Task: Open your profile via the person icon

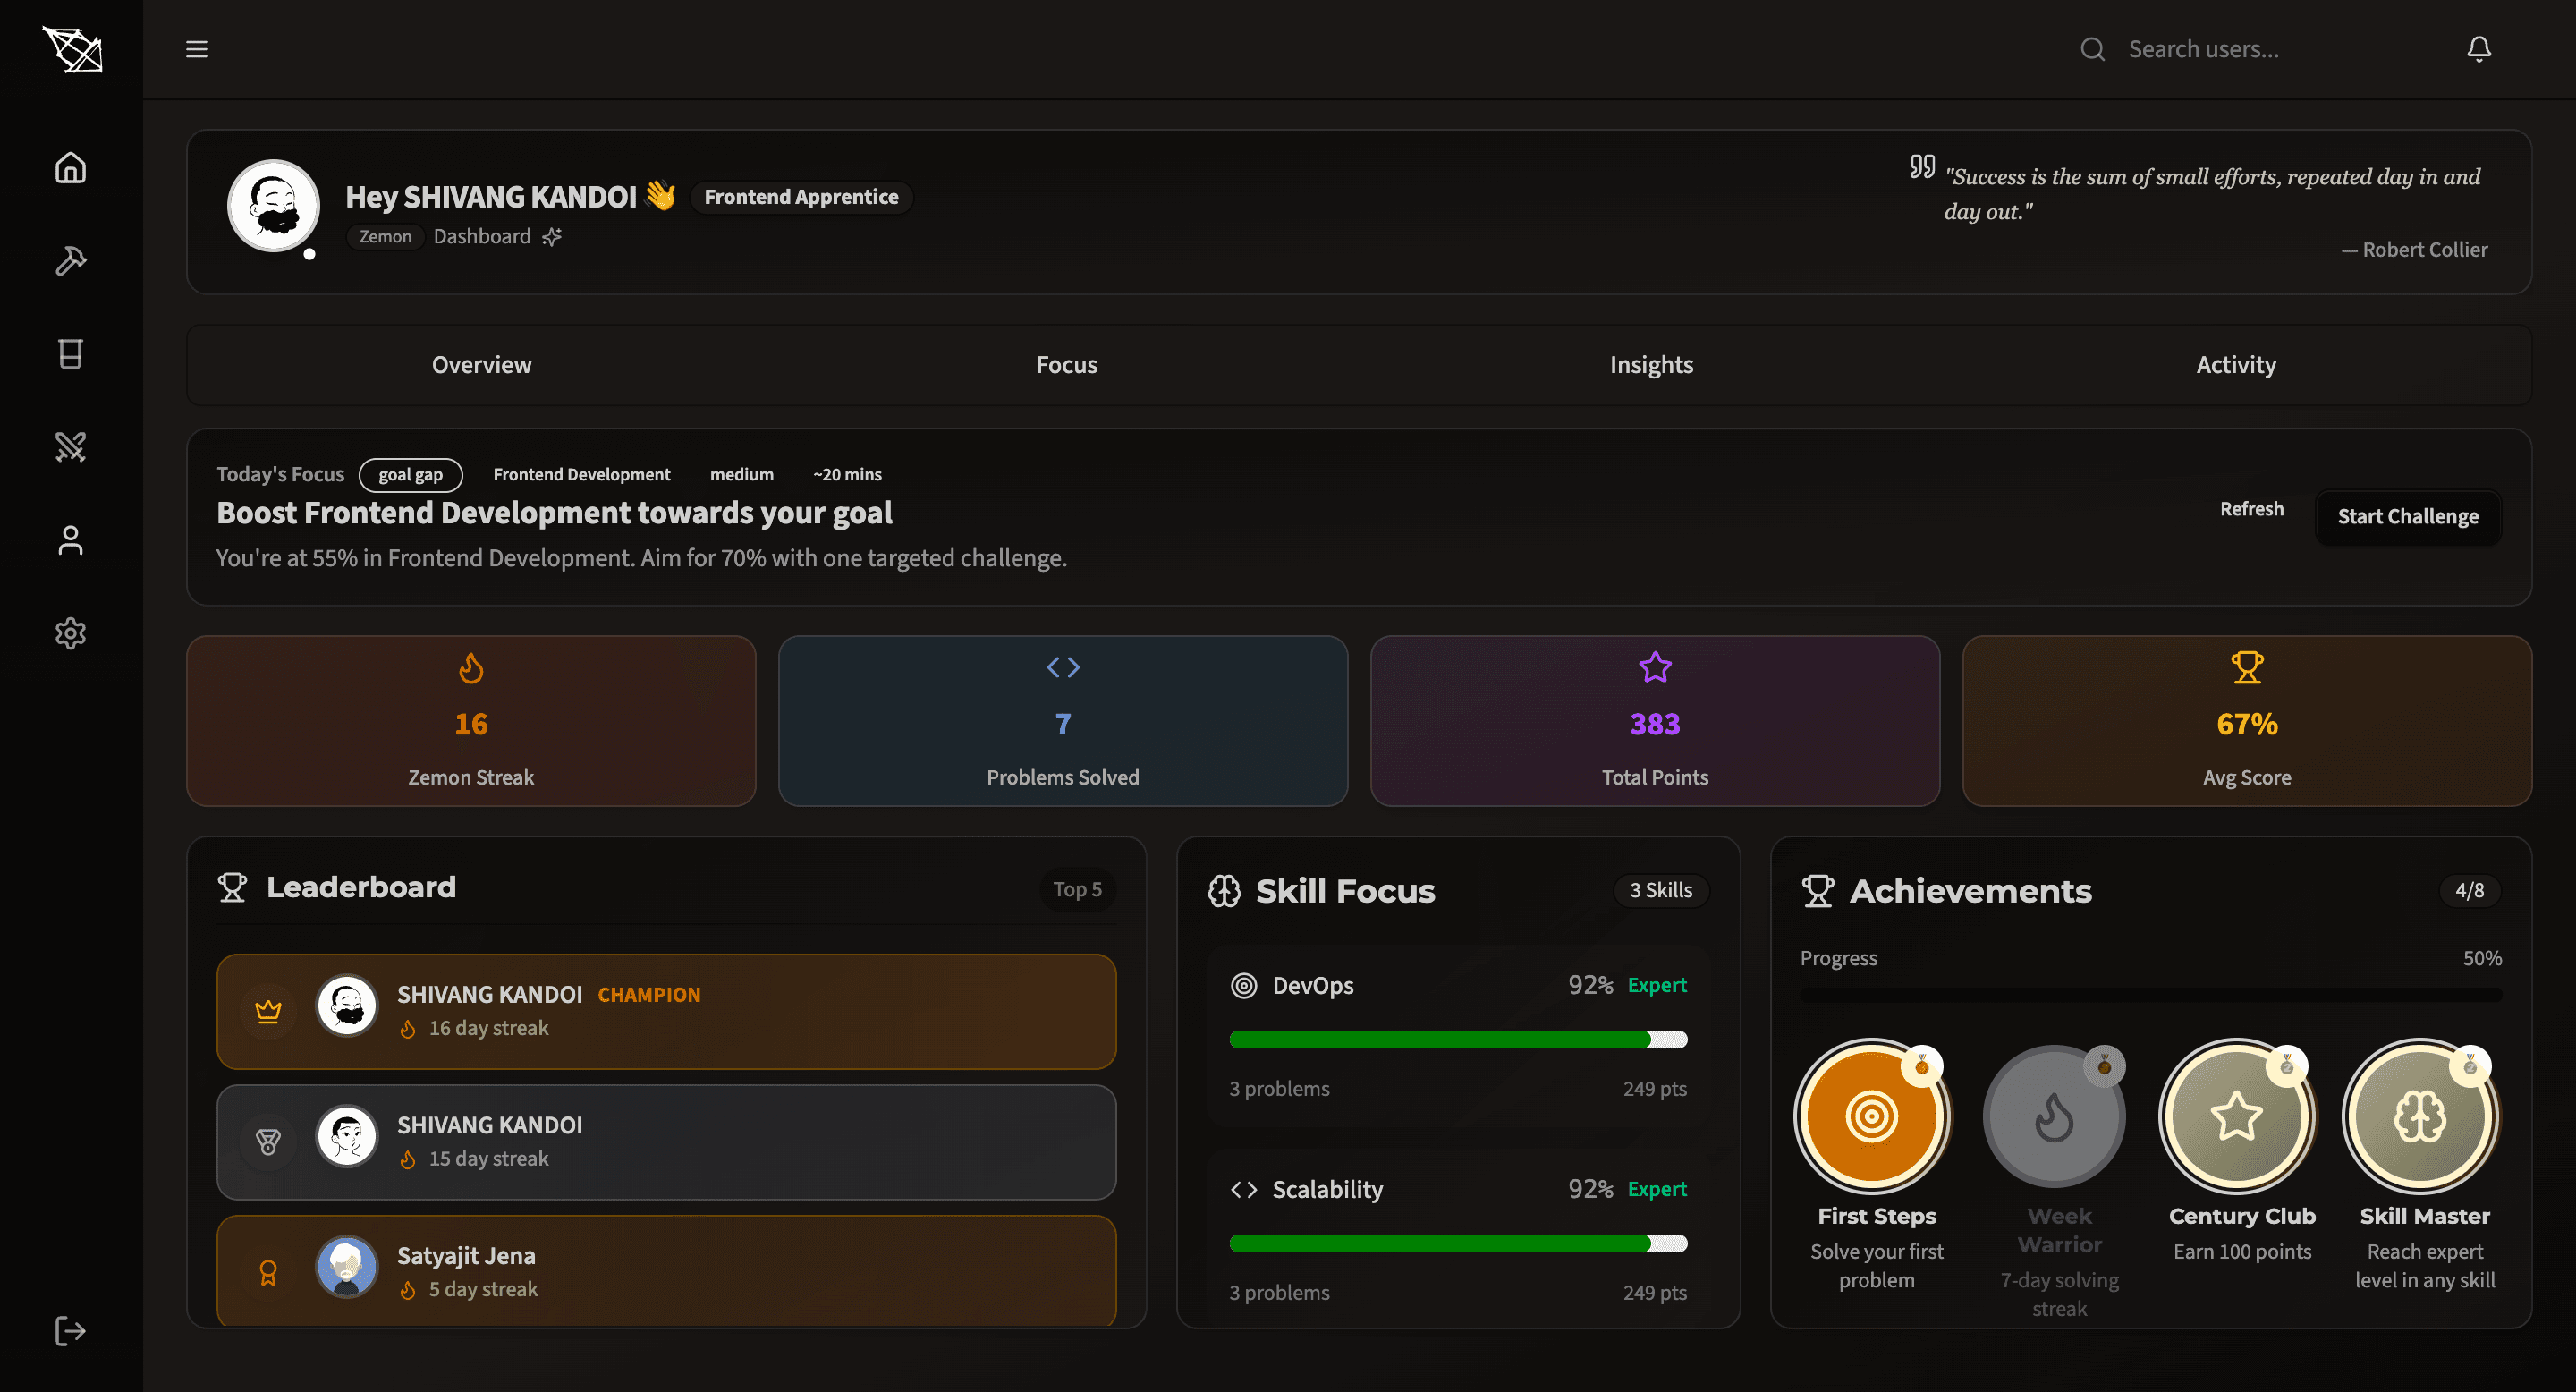Action: pyautogui.click(x=70, y=540)
